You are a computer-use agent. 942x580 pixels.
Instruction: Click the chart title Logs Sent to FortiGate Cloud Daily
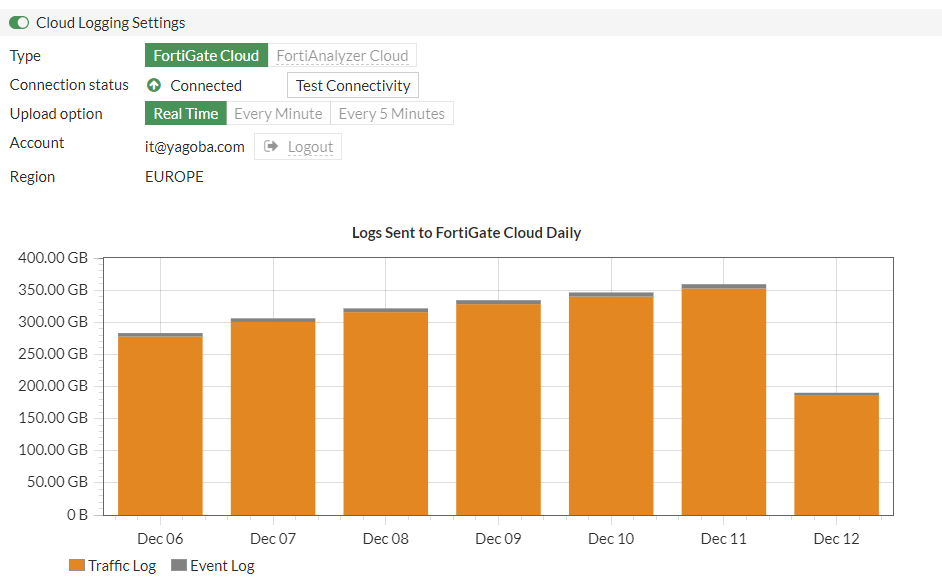pos(466,233)
